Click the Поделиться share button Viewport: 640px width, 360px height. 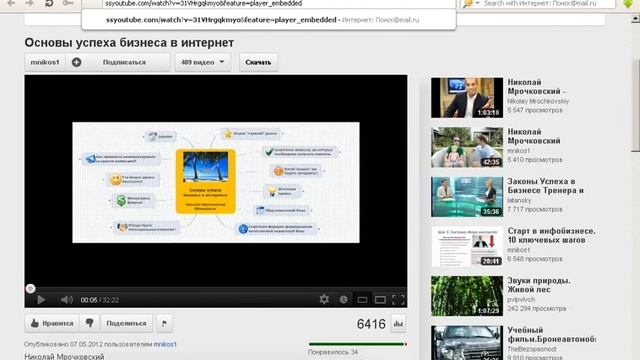click(127, 323)
